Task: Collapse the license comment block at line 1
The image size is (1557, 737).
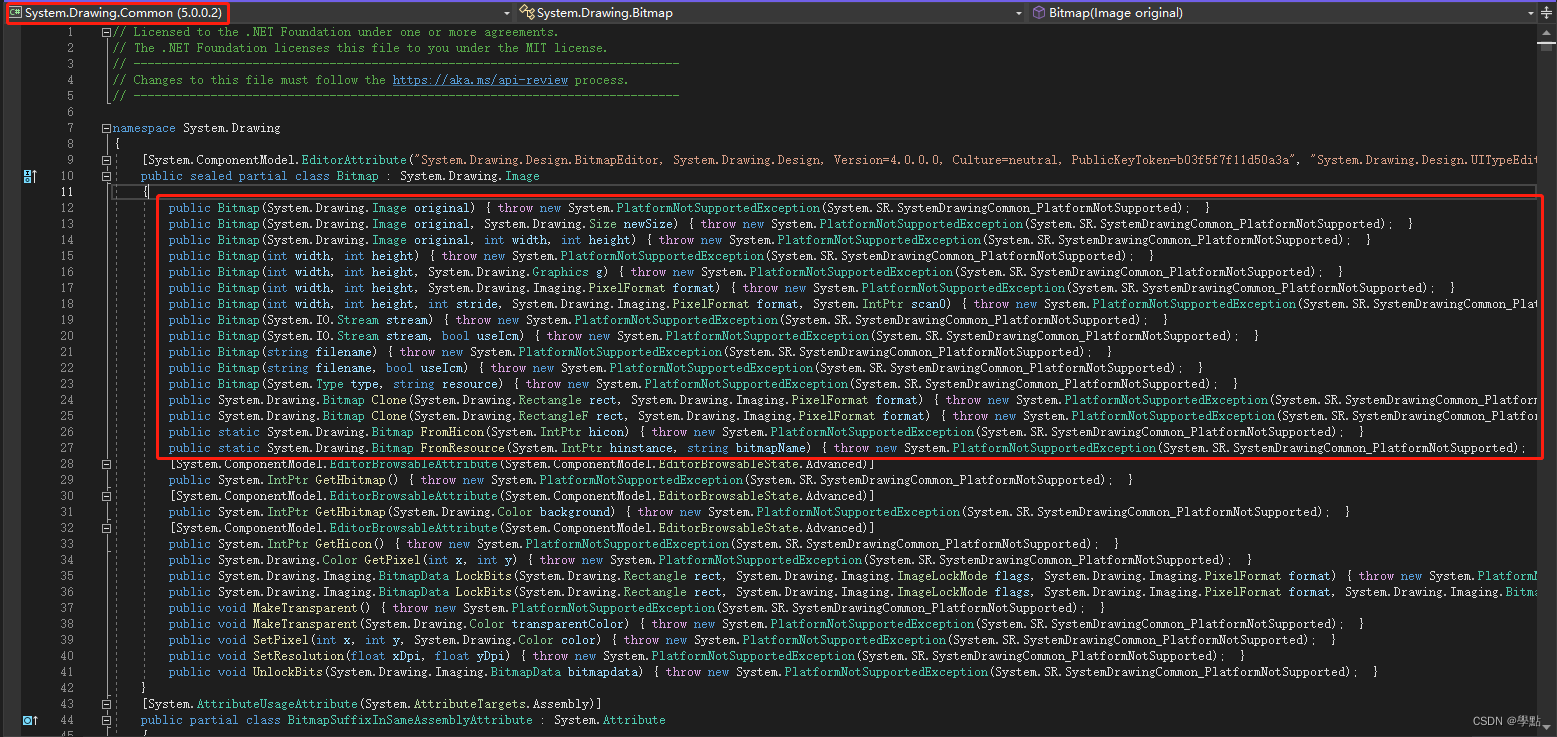Action: click(x=106, y=32)
